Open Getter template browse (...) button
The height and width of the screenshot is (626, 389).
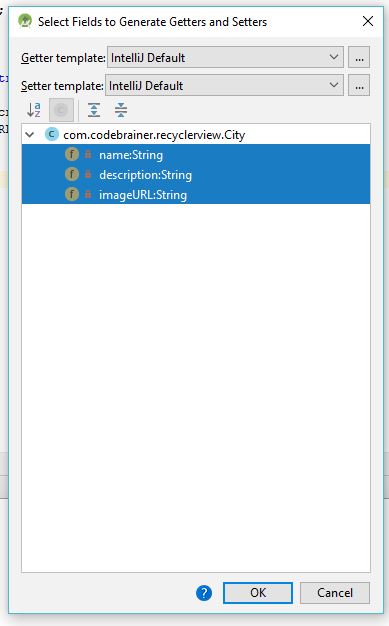click(359, 57)
